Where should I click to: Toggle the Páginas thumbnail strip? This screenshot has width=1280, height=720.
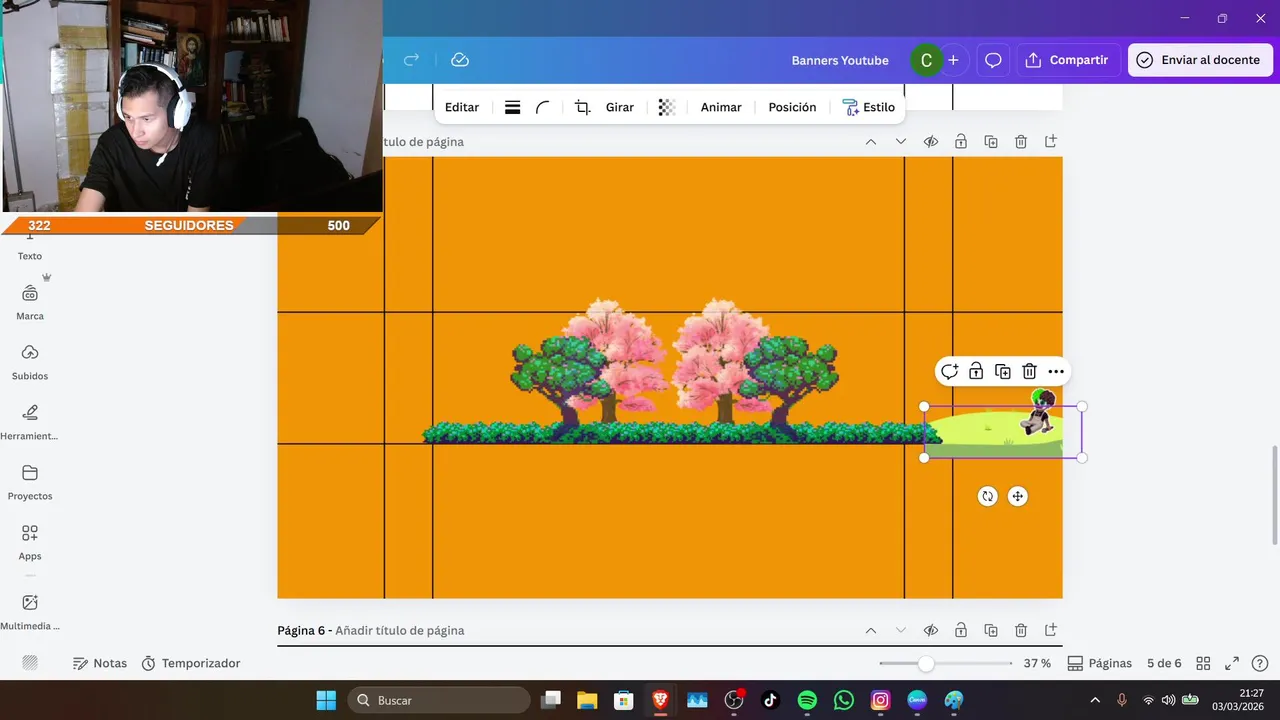tap(1100, 663)
